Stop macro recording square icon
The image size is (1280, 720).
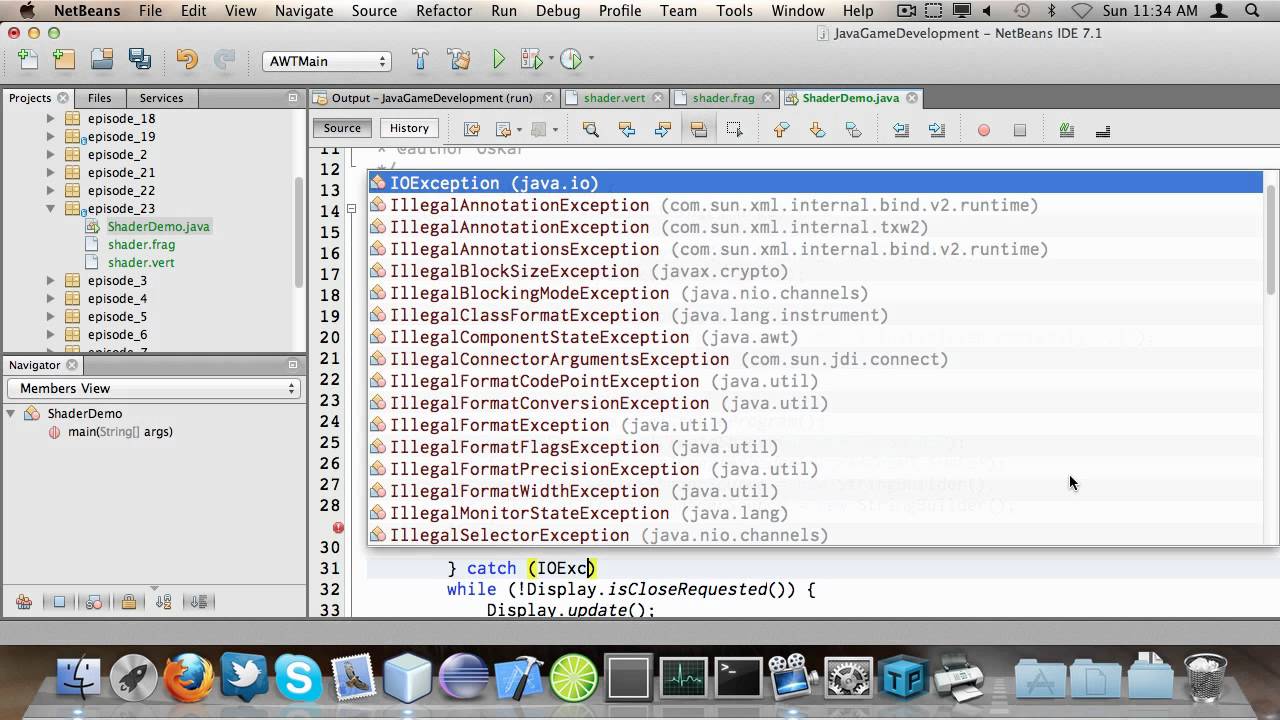[x=1020, y=130]
